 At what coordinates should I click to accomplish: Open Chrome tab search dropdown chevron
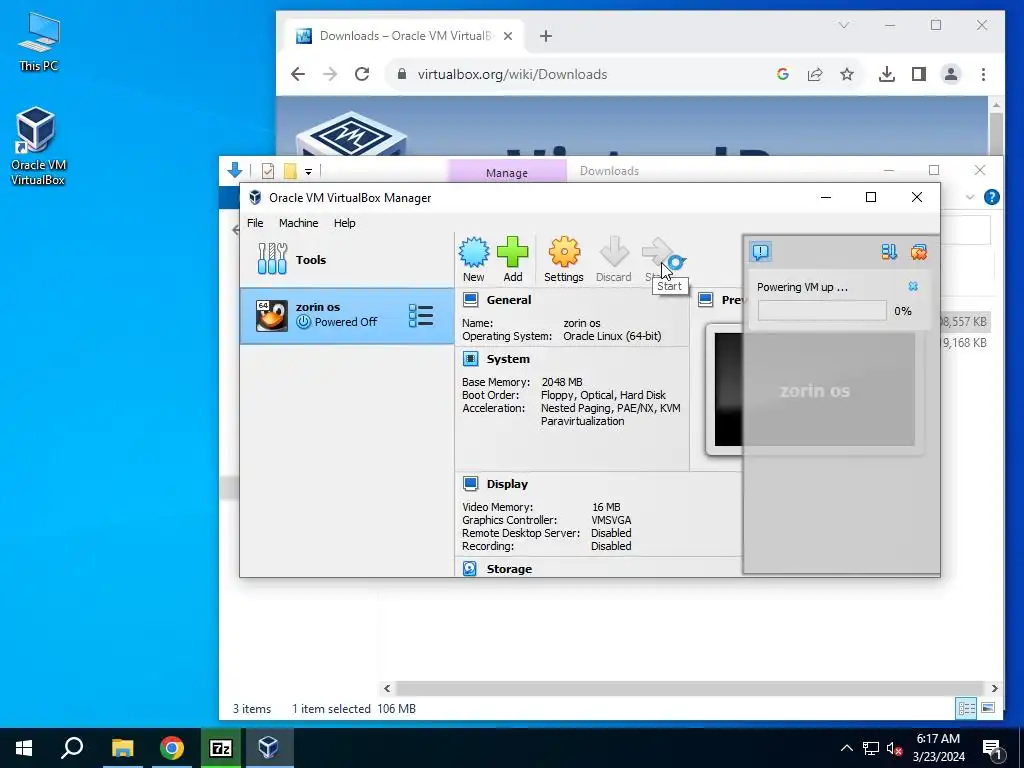[844, 25]
